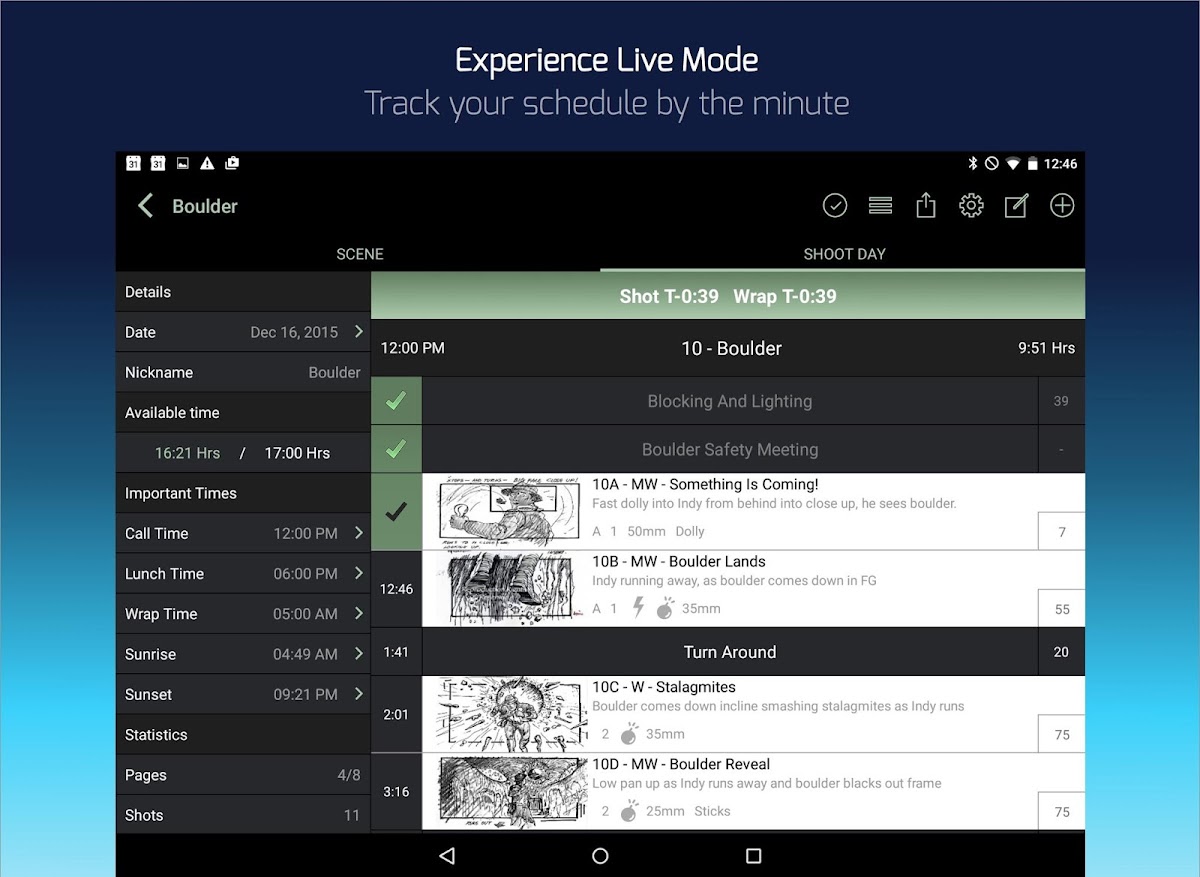Open the list view icon in toolbar
Image resolution: width=1200 pixels, height=877 pixels.
(880, 206)
